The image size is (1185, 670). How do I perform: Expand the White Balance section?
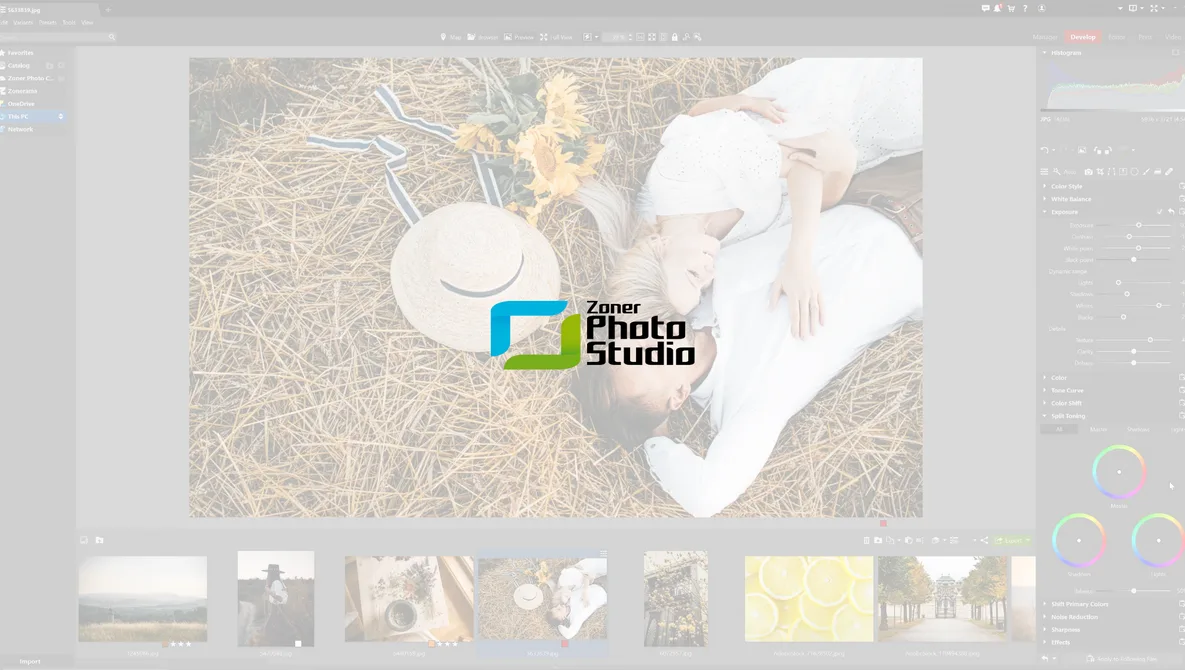1071,199
